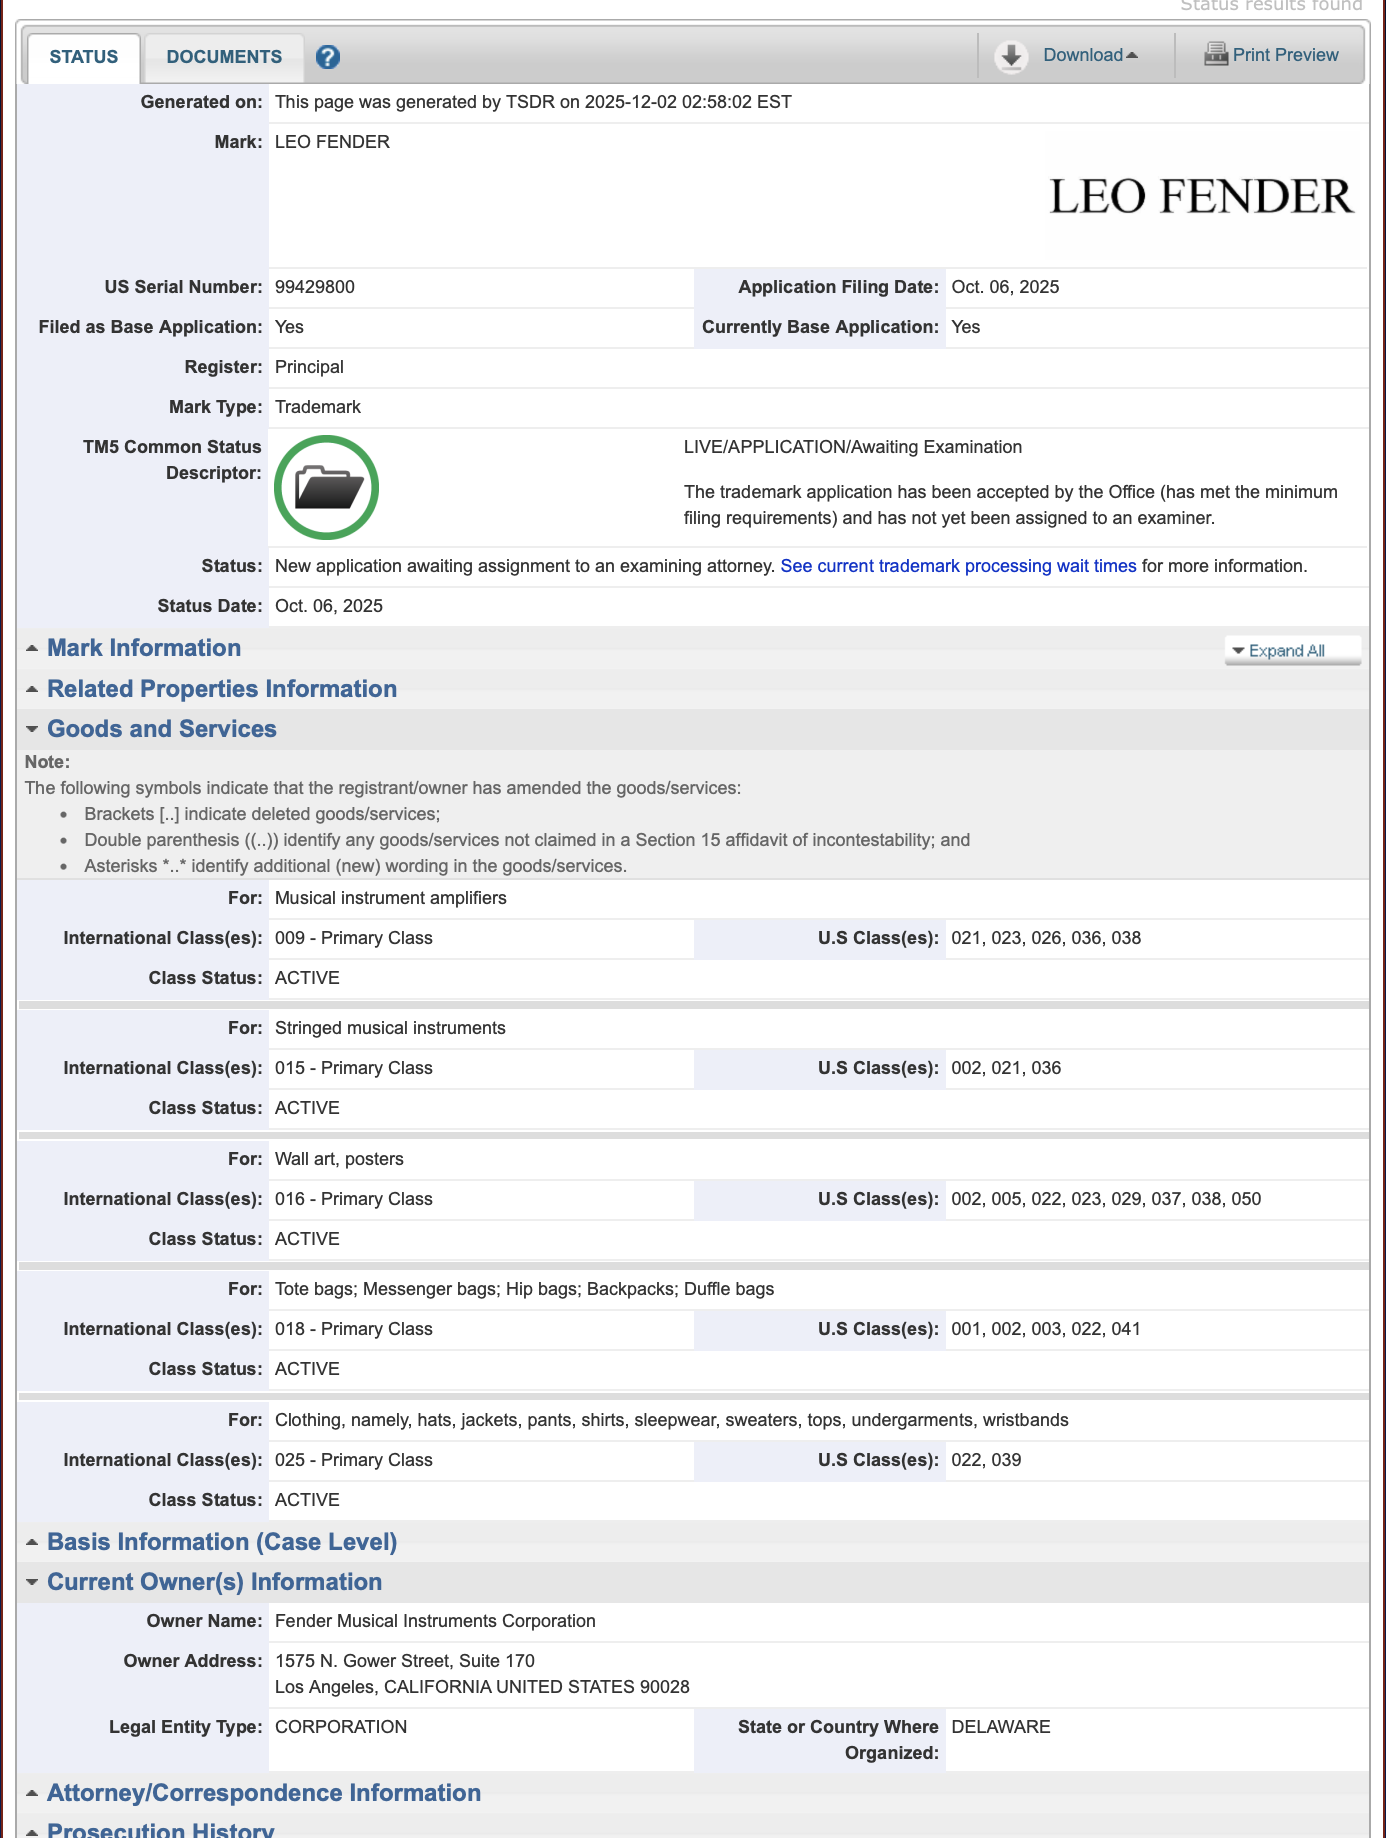Click owner name Fender Musical Instruments Corporation
Viewport: 1386px width, 1838px height.
435,1621
